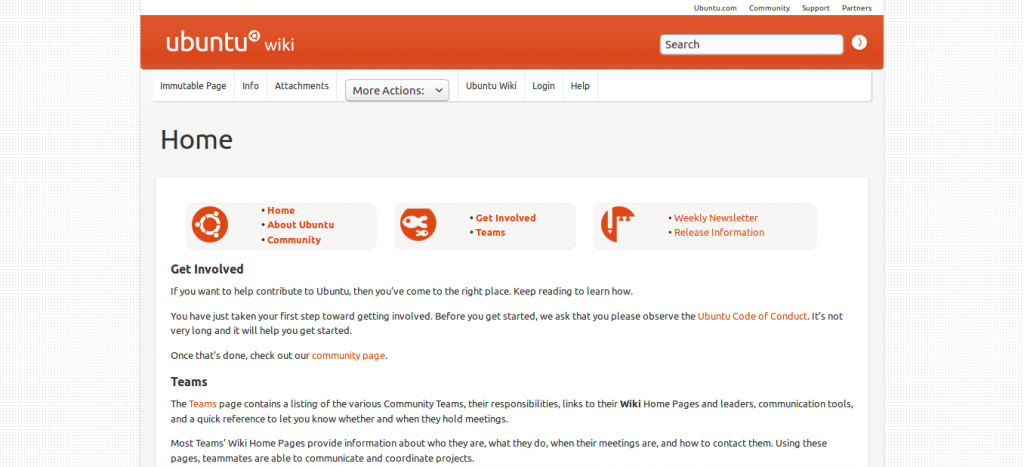Open the Partners top link
This screenshot has width=1024, height=467.
(857, 8)
